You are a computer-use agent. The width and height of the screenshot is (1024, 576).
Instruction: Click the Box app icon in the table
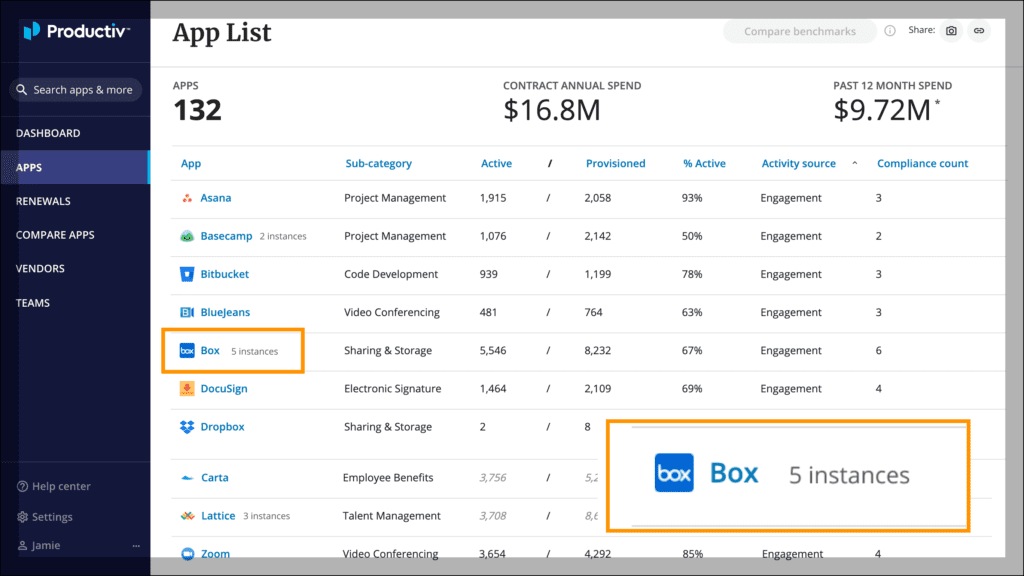187,351
